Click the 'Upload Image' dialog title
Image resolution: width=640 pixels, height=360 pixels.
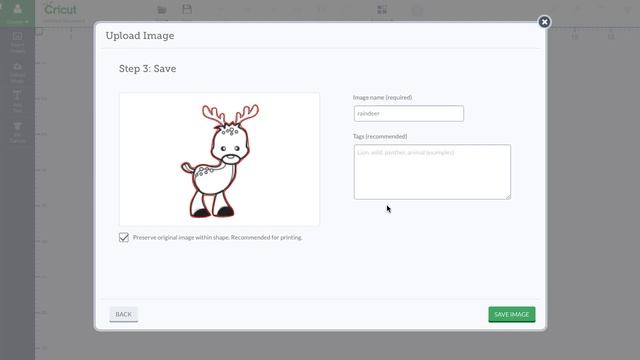point(140,36)
